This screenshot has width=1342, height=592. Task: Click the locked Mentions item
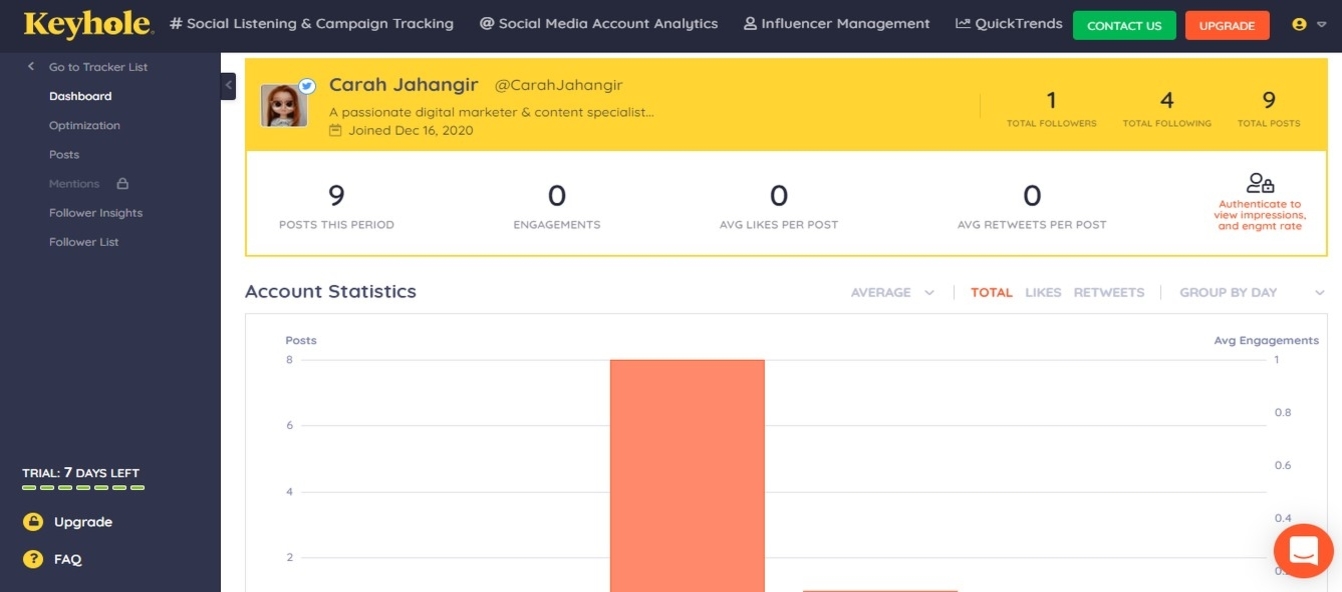74,184
